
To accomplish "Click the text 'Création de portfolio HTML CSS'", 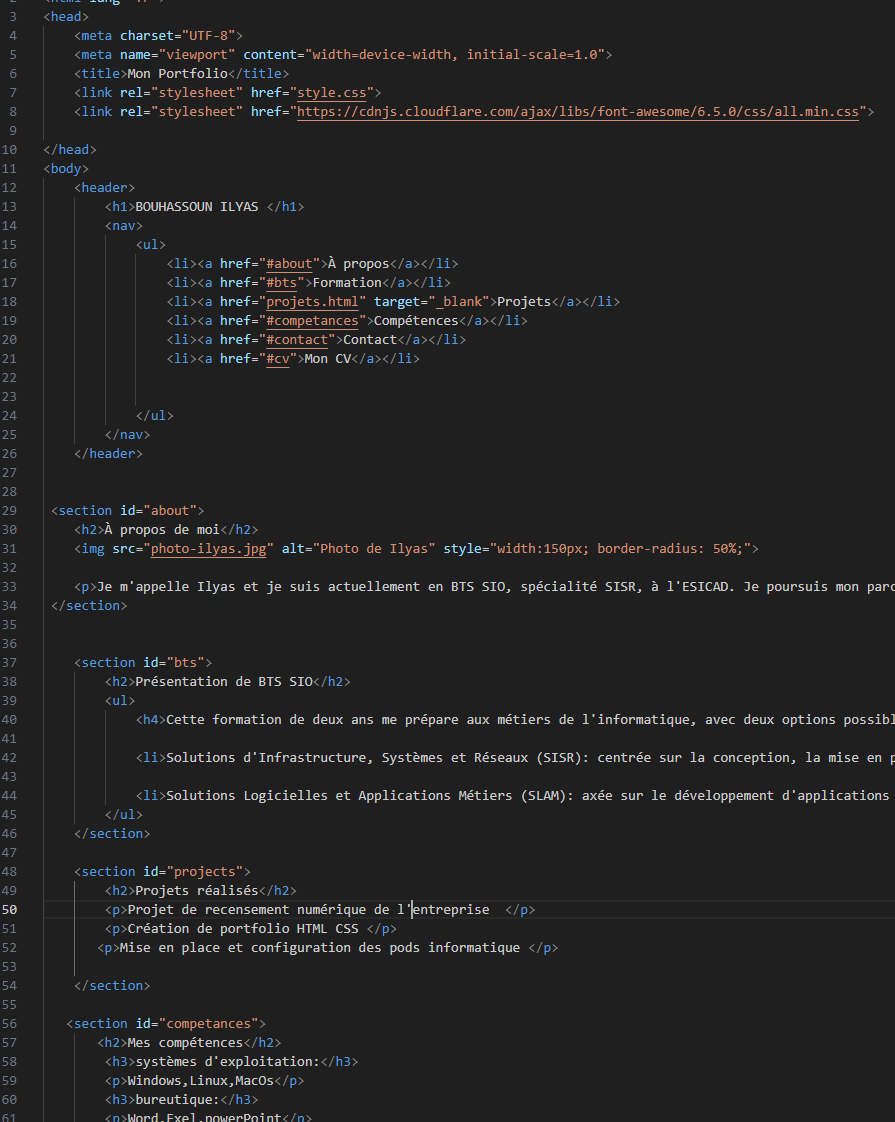I will [242, 929].
